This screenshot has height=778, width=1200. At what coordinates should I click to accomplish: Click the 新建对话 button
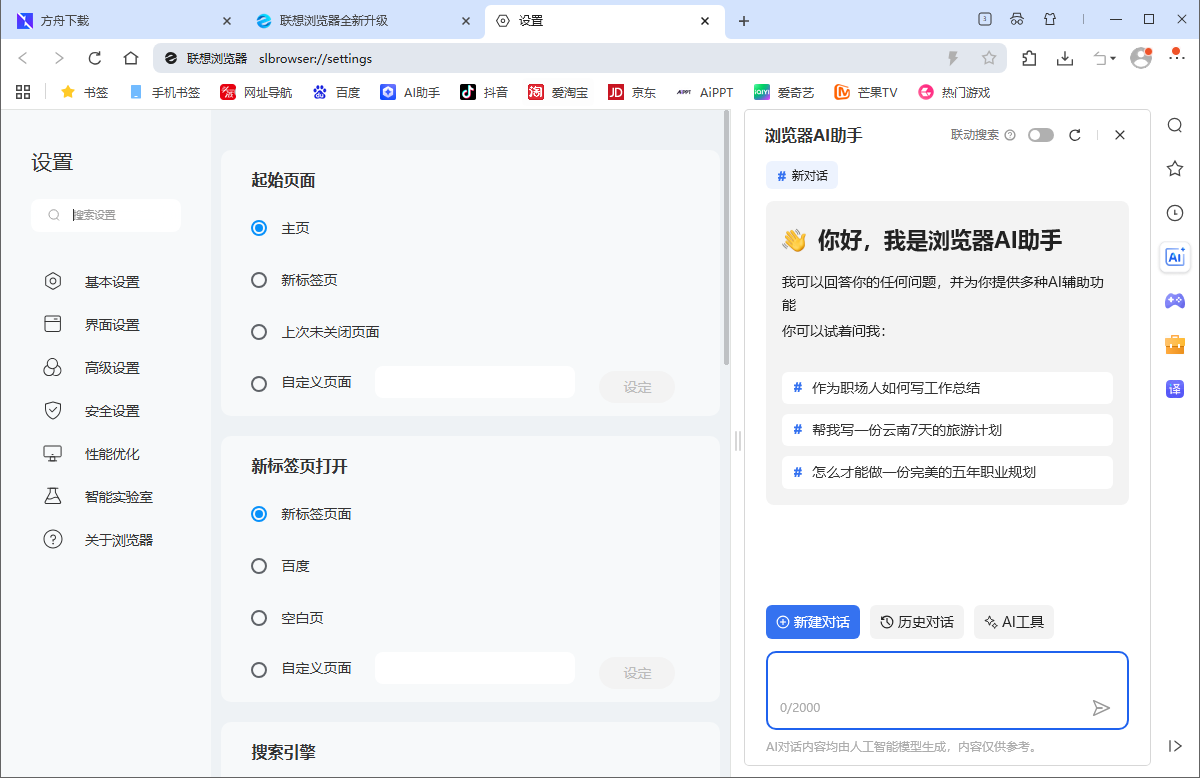pyautogui.click(x=812, y=621)
